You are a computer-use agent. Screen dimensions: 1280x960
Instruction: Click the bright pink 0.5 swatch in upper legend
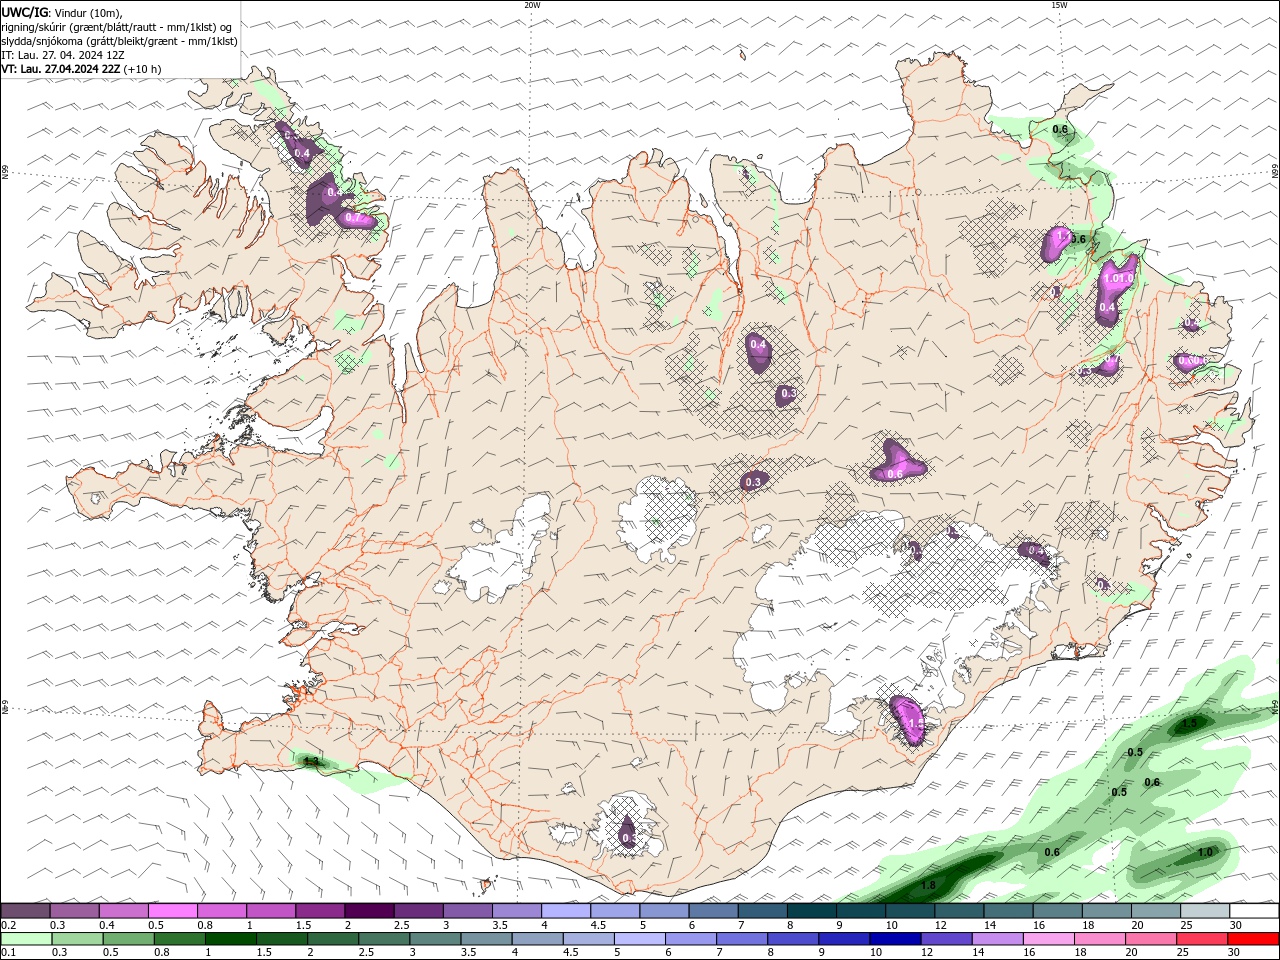[x=172, y=911]
